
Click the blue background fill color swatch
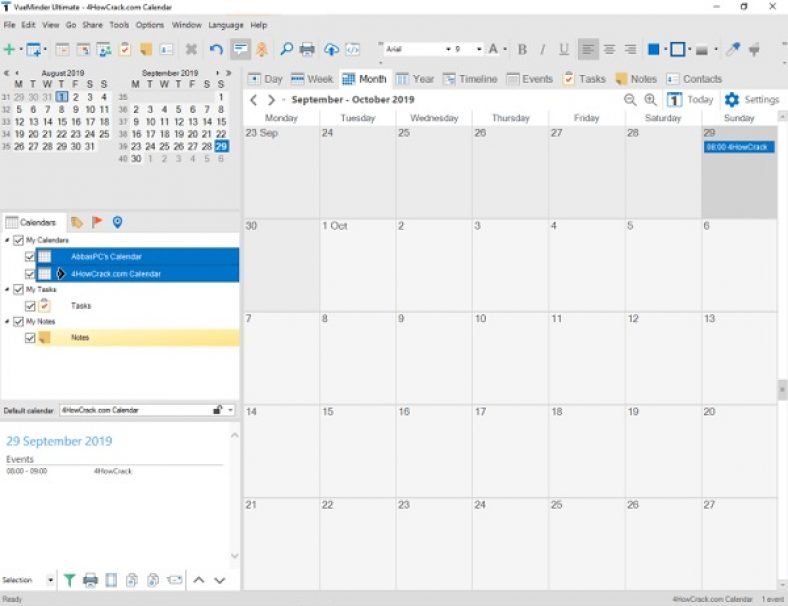pyautogui.click(x=653, y=49)
